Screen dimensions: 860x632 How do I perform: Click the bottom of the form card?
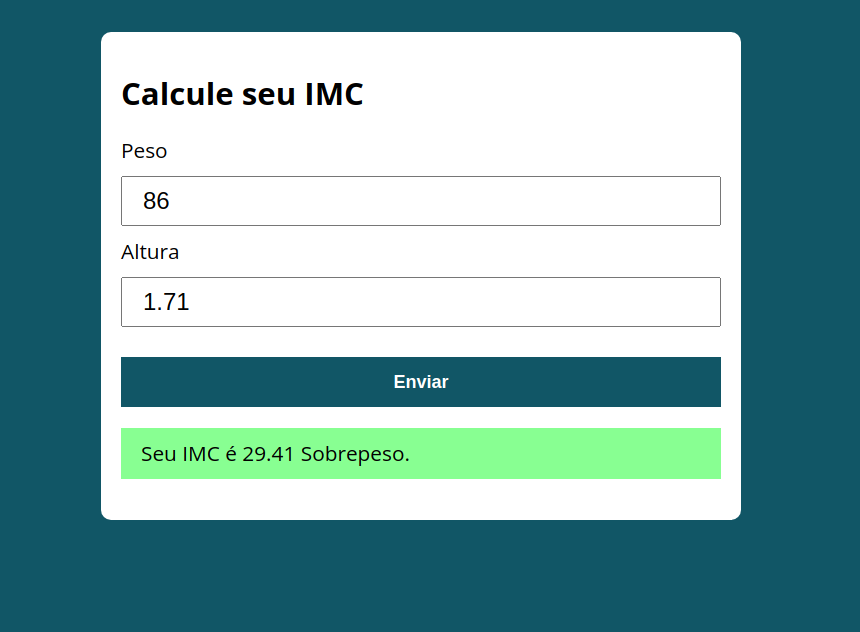(420, 505)
